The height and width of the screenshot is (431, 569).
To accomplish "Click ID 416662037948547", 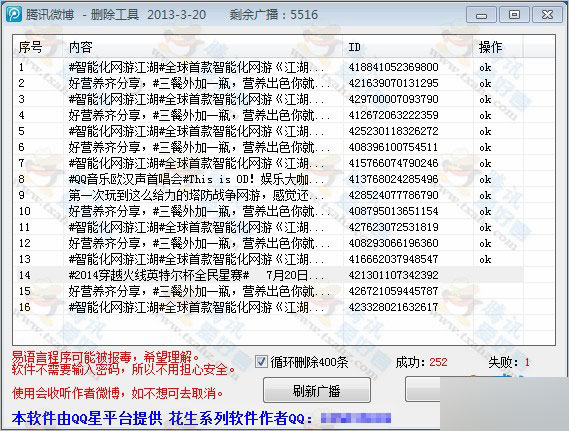I will pos(393,259).
